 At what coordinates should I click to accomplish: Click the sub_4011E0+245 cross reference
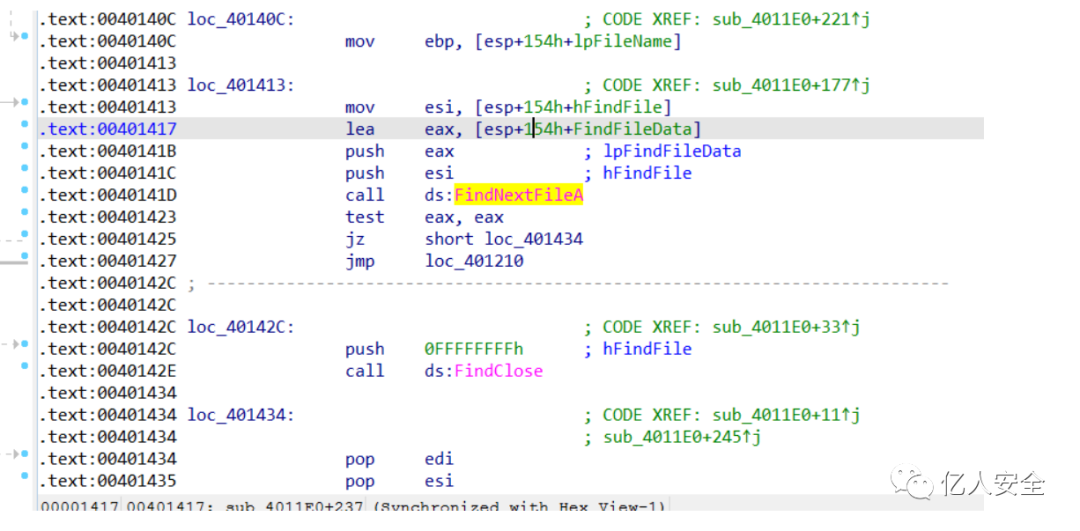pos(682,437)
